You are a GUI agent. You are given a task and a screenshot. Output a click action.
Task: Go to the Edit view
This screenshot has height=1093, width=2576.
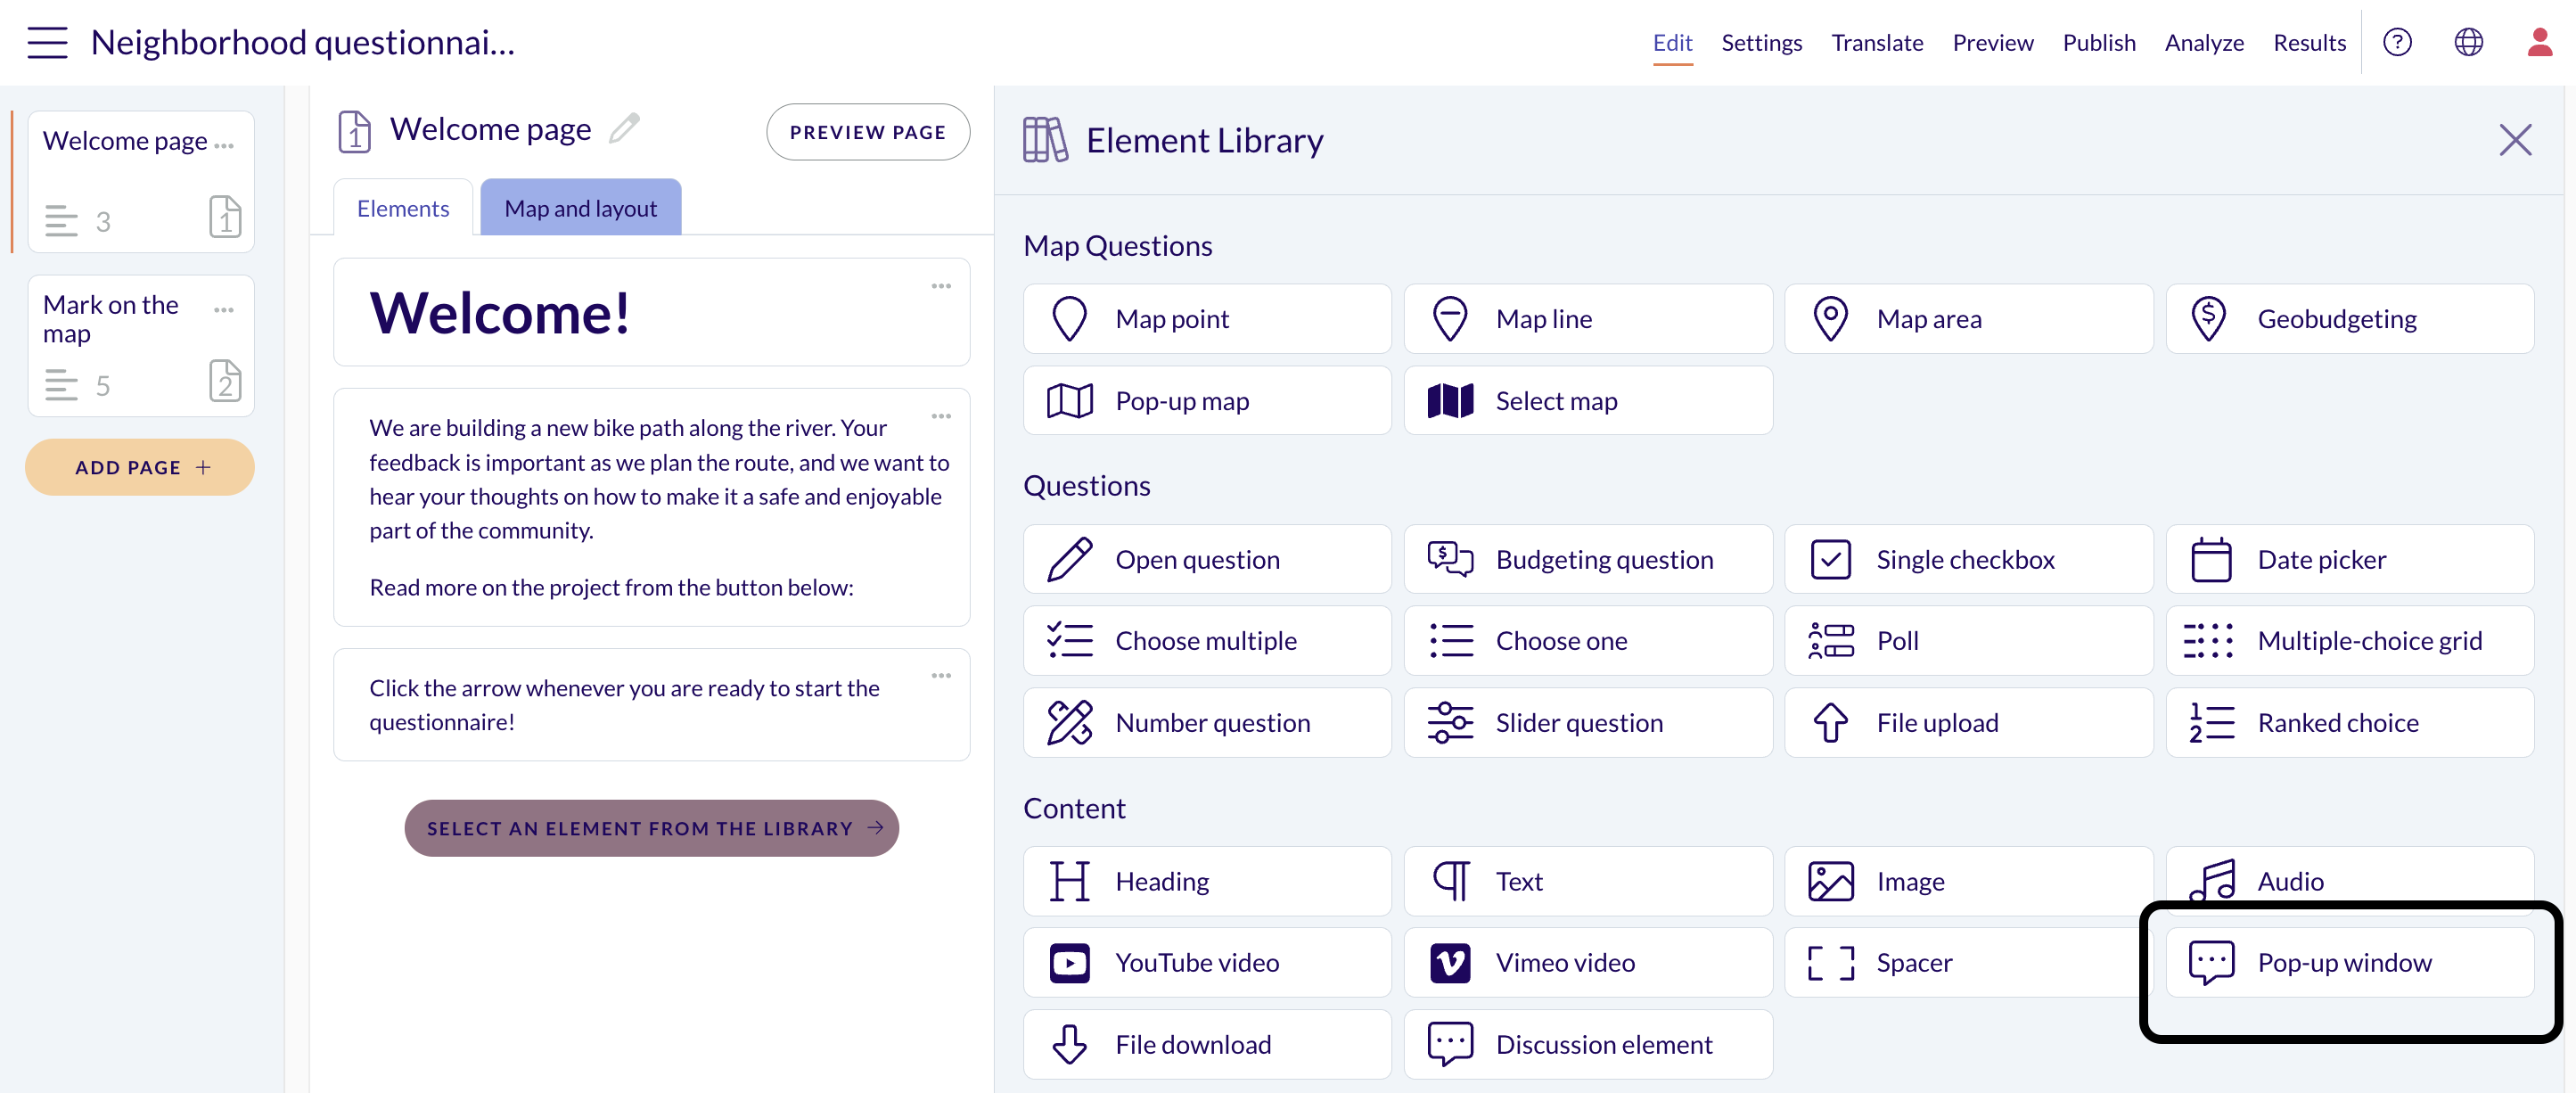pos(1672,43)
